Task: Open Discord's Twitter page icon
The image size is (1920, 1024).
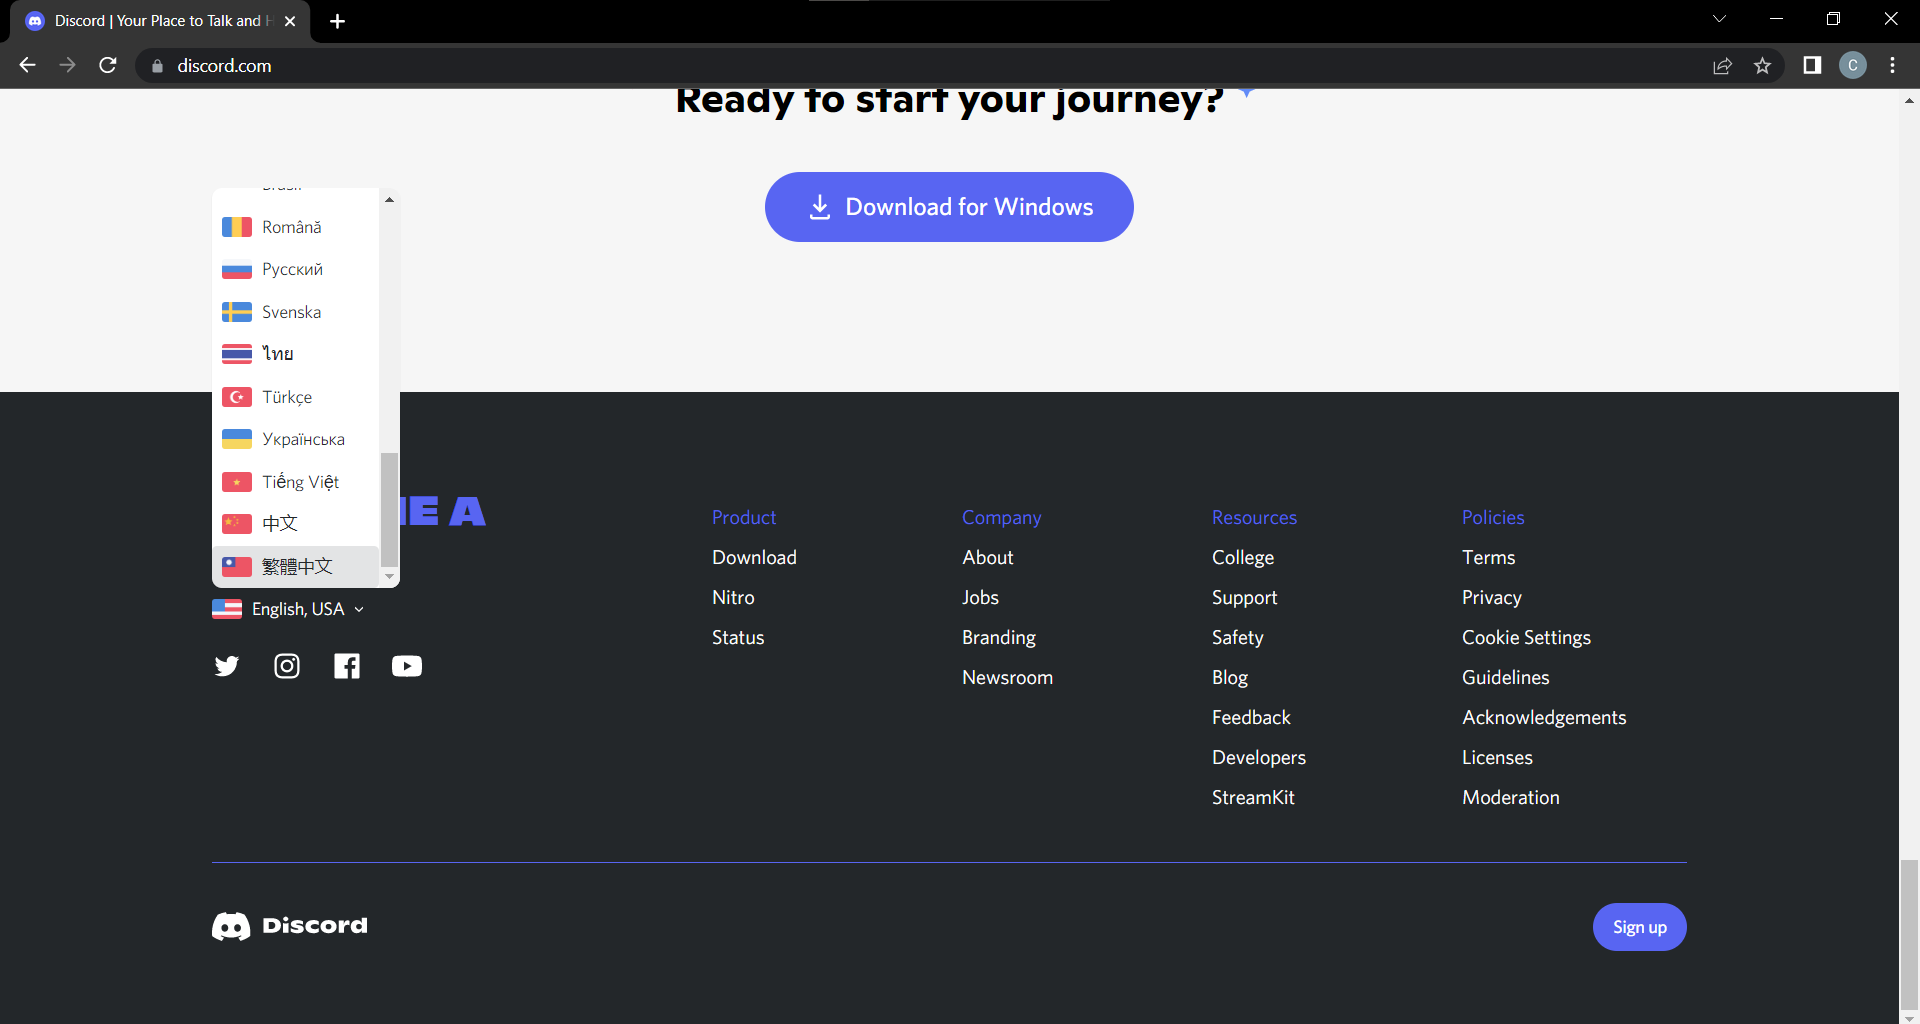Action: (227, 666)
